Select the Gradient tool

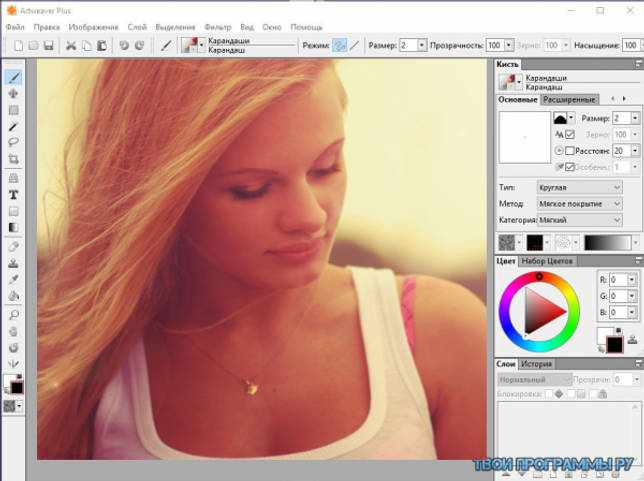click(x=14, y=227)
